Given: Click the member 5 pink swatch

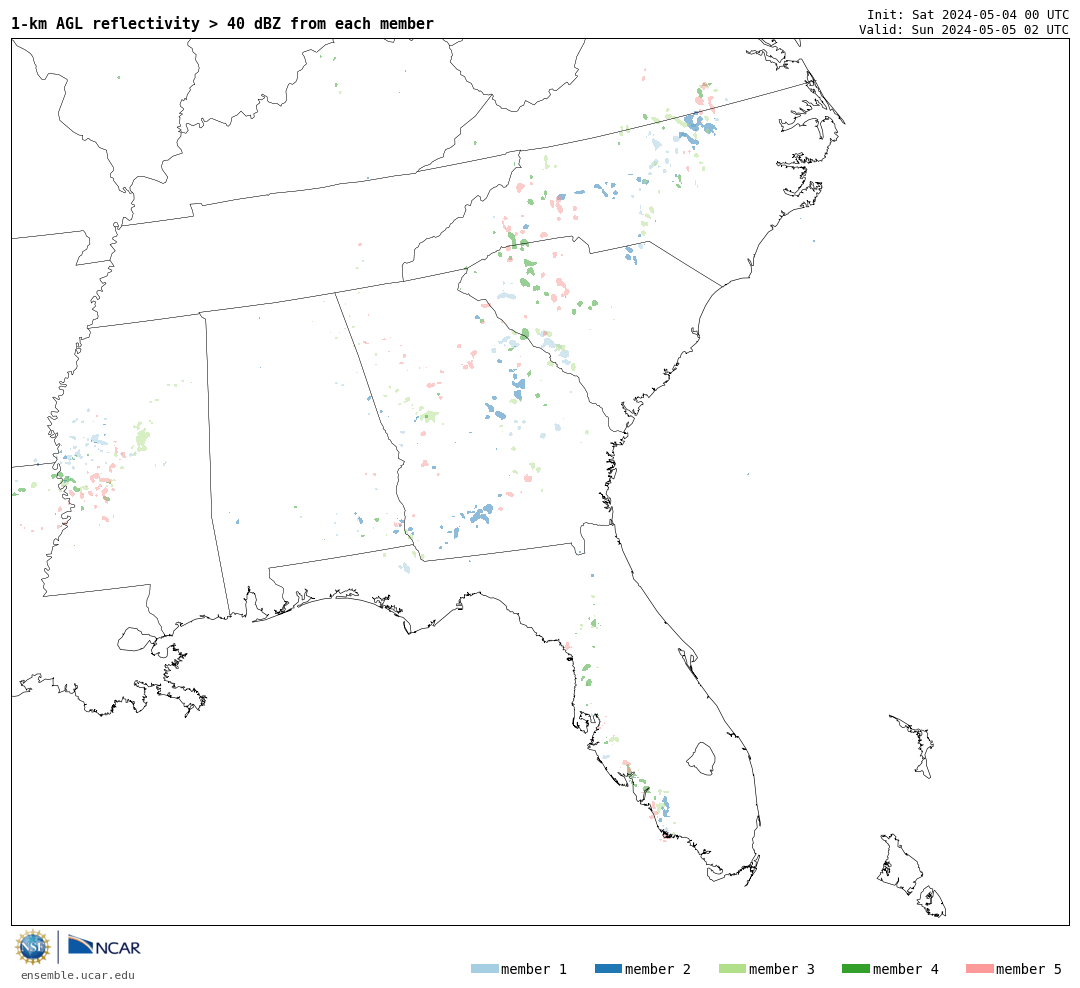Looking at the screenshot, I should tap(979, 969).
